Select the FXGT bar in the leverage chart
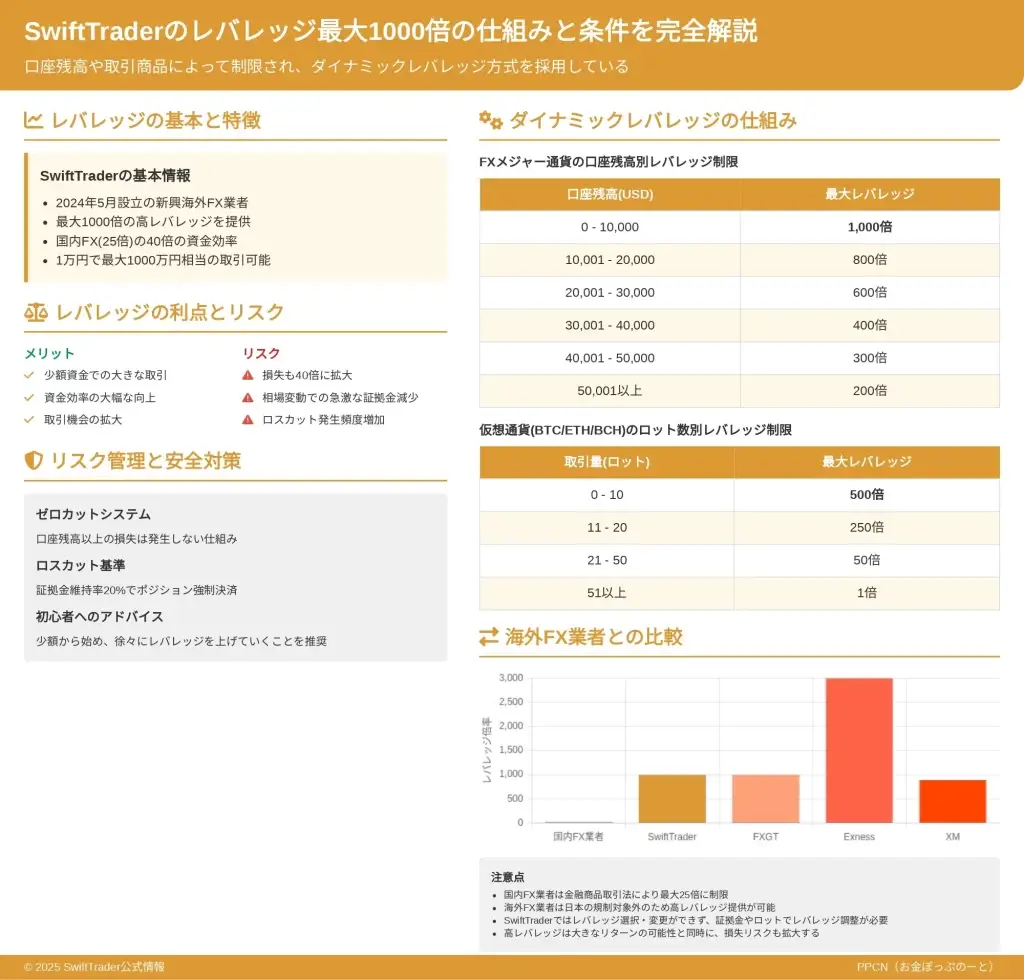1024x980 pixels. (x=765, y=798)
